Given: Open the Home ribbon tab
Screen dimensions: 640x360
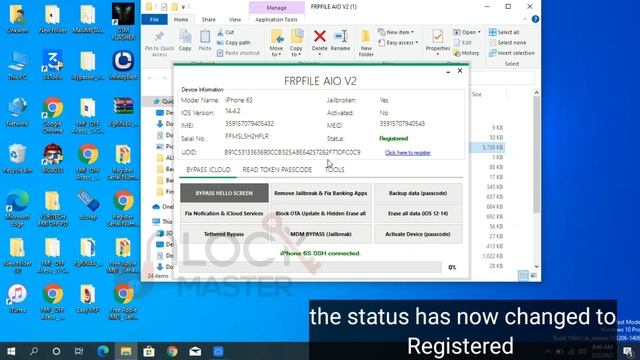Looking at the screenshot, I should tap(181, 20).
